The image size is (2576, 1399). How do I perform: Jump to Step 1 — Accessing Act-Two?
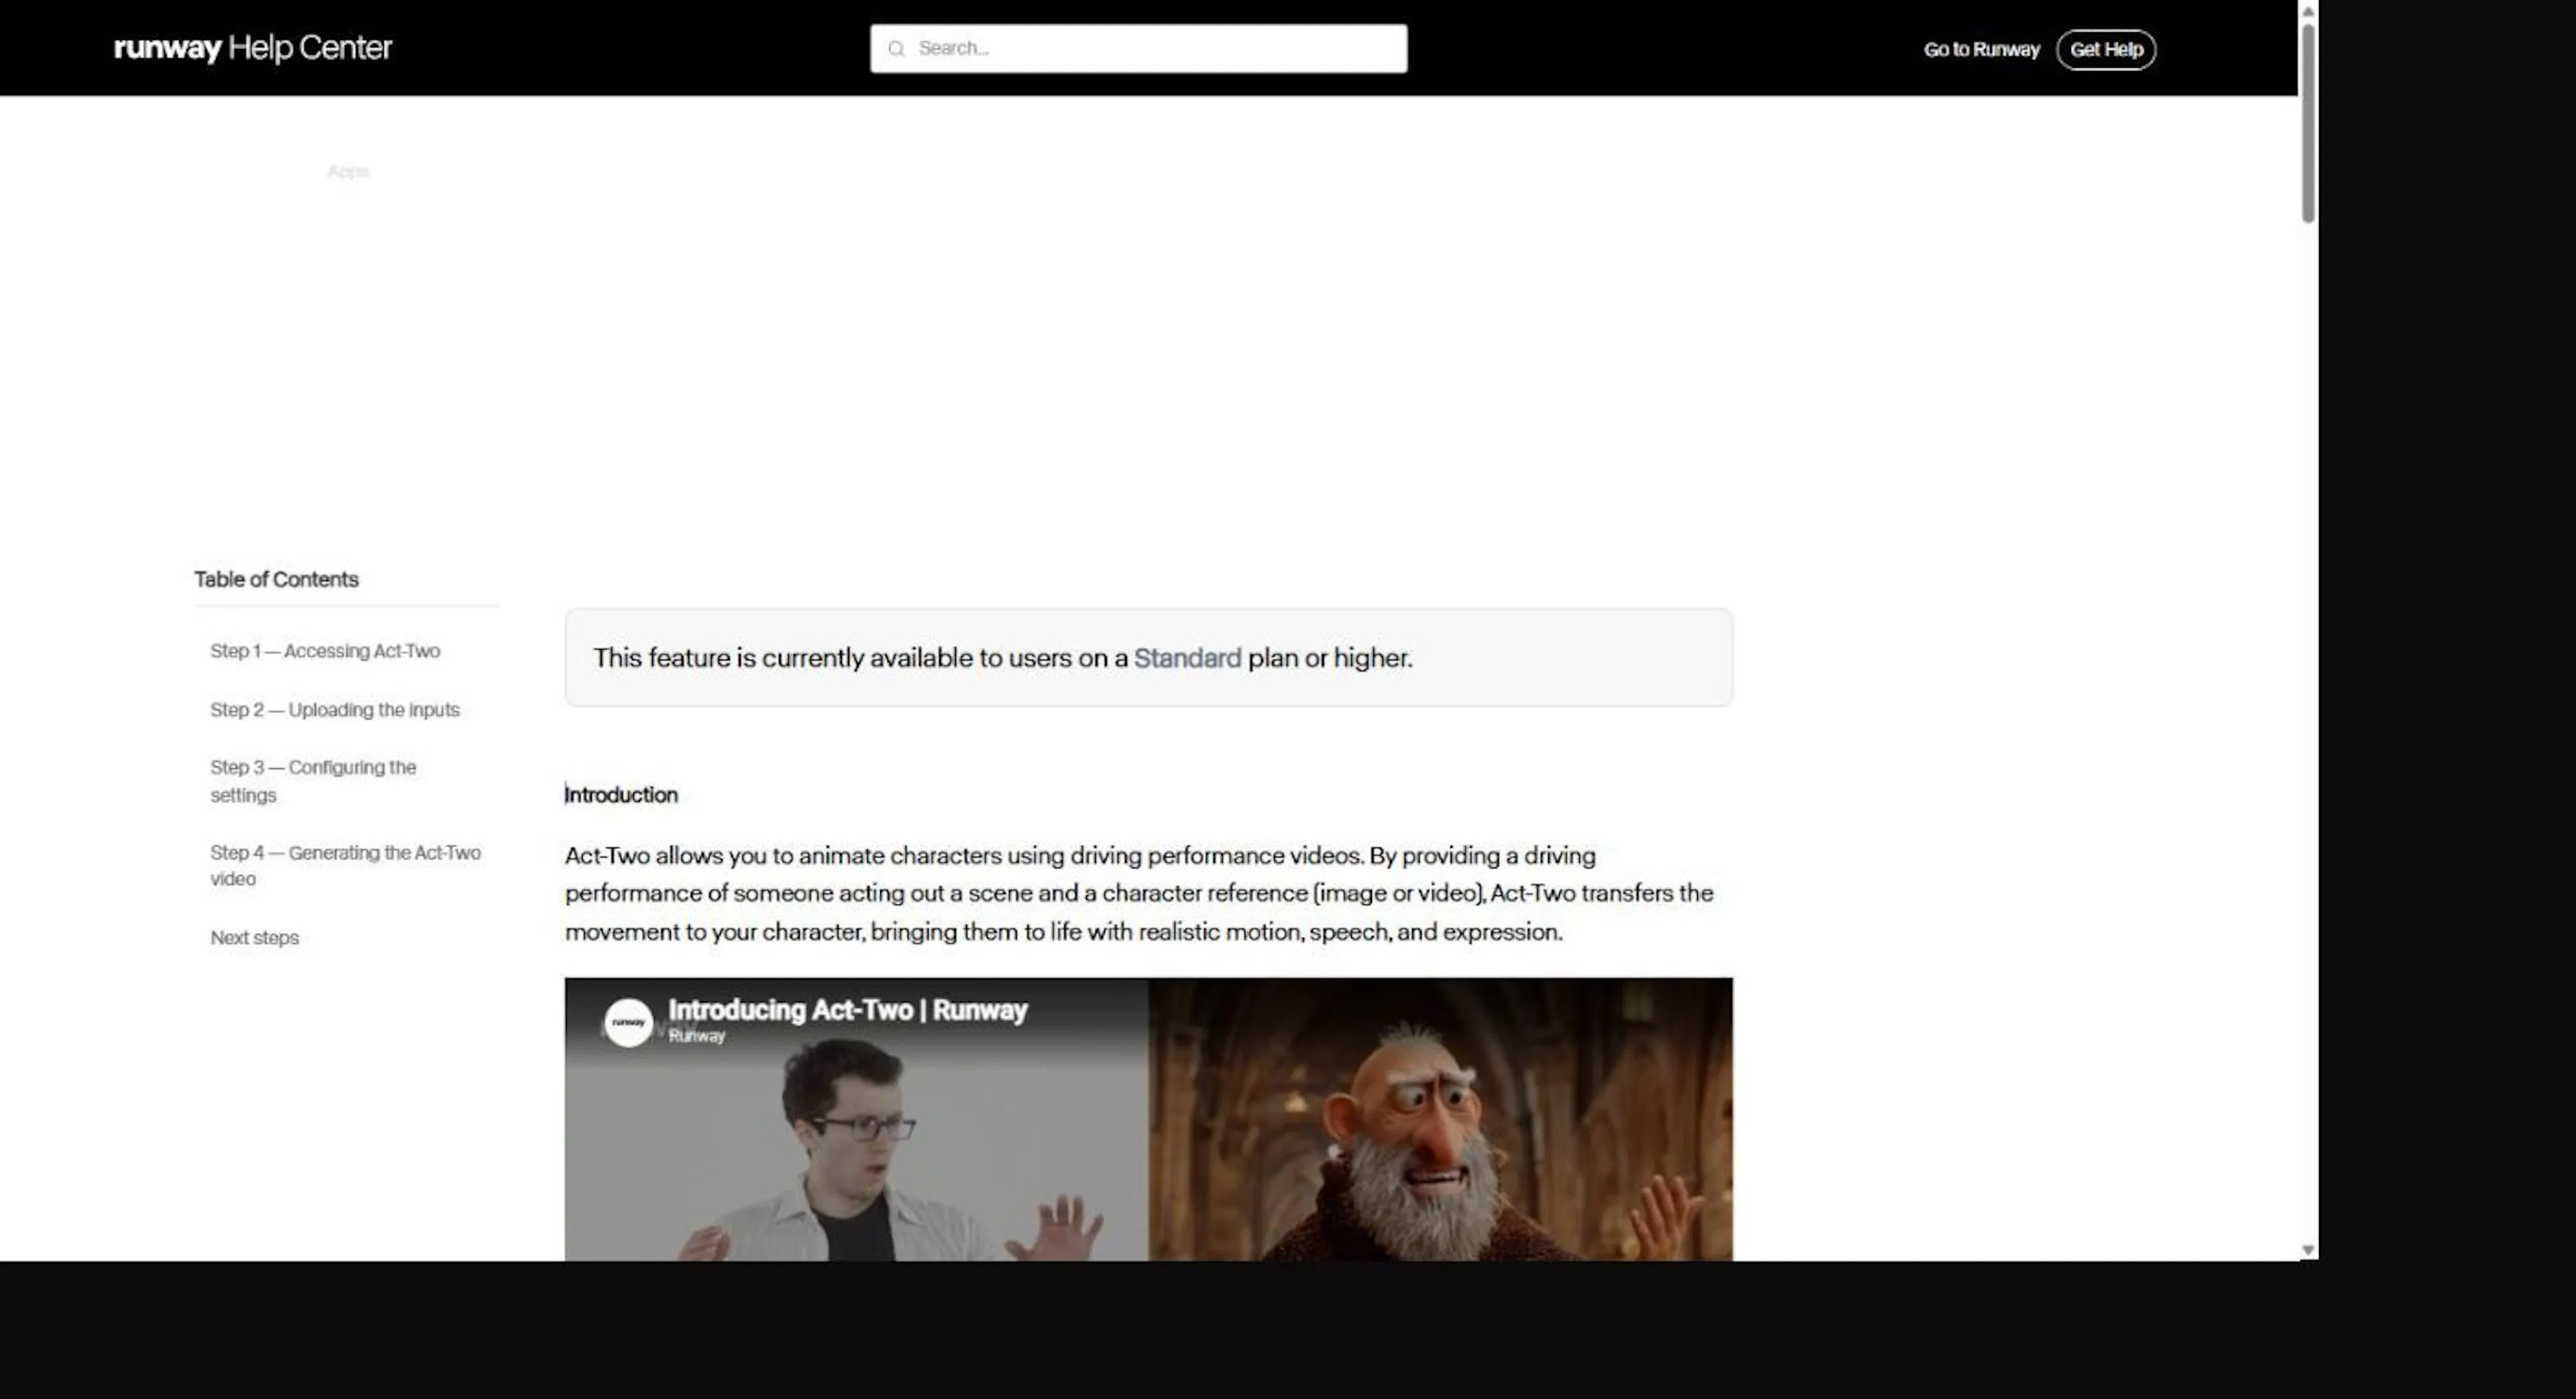coord(325,651)
